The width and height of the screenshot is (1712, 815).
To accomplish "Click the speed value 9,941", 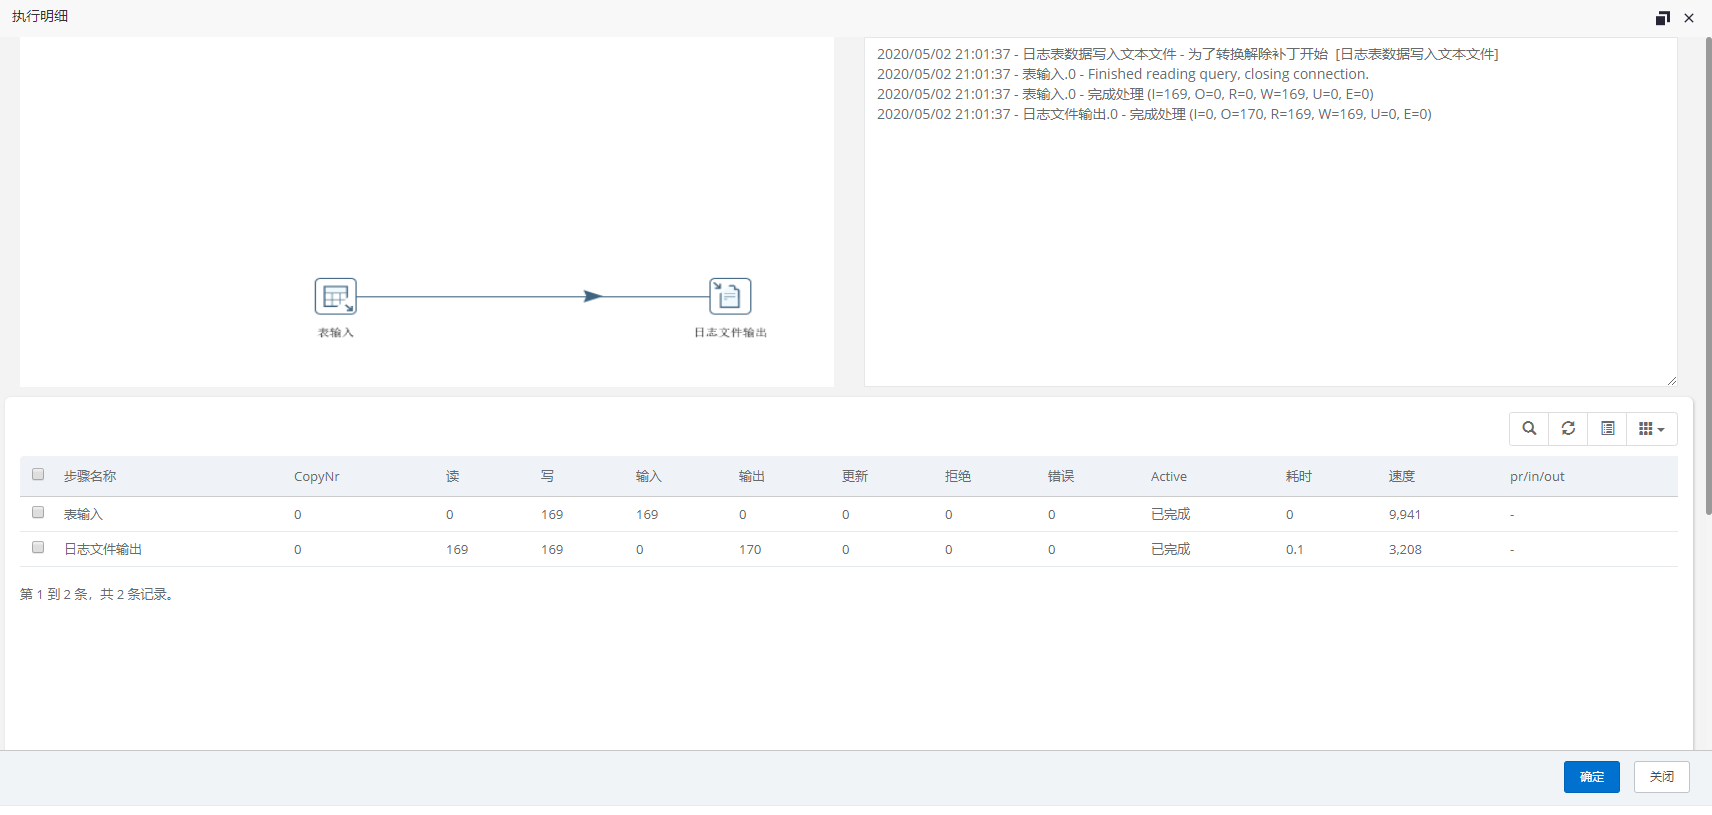I will pos(1404,514).
